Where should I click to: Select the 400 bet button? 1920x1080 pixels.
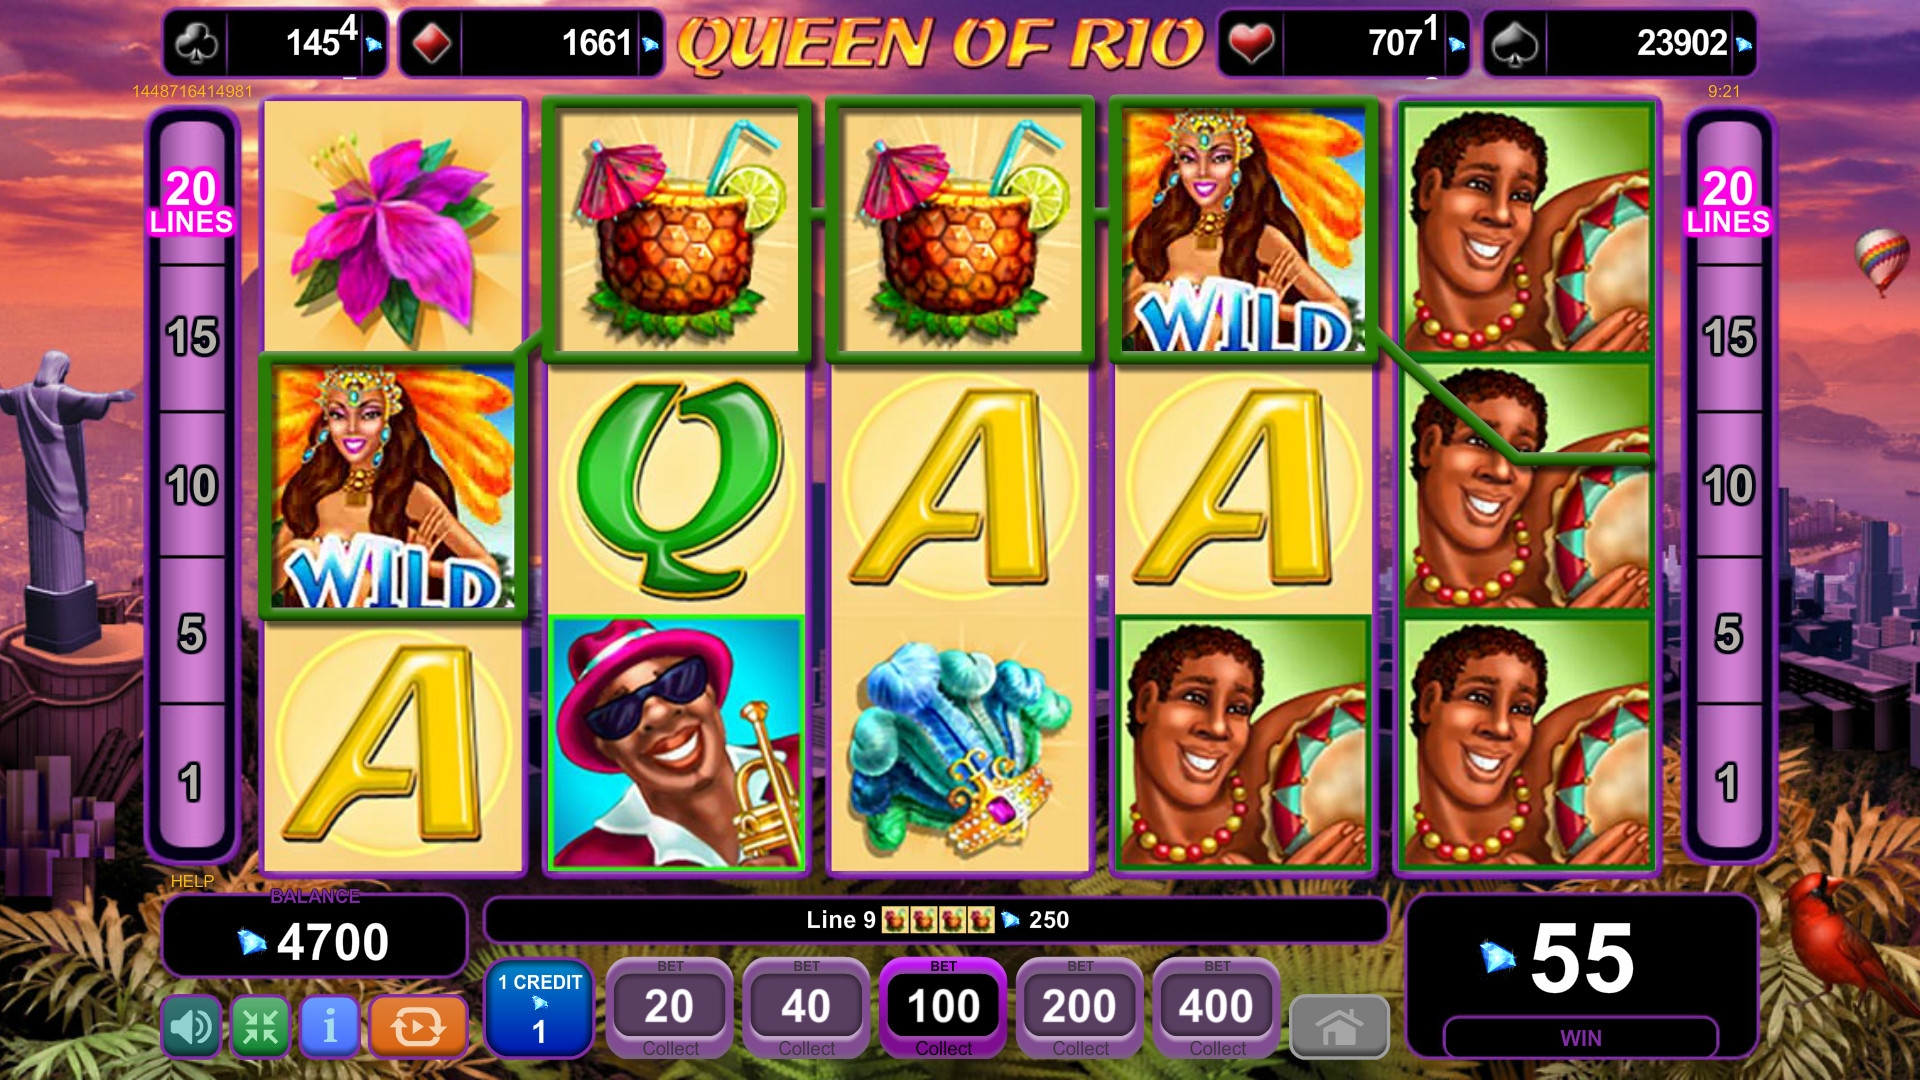[1217, 1008]
